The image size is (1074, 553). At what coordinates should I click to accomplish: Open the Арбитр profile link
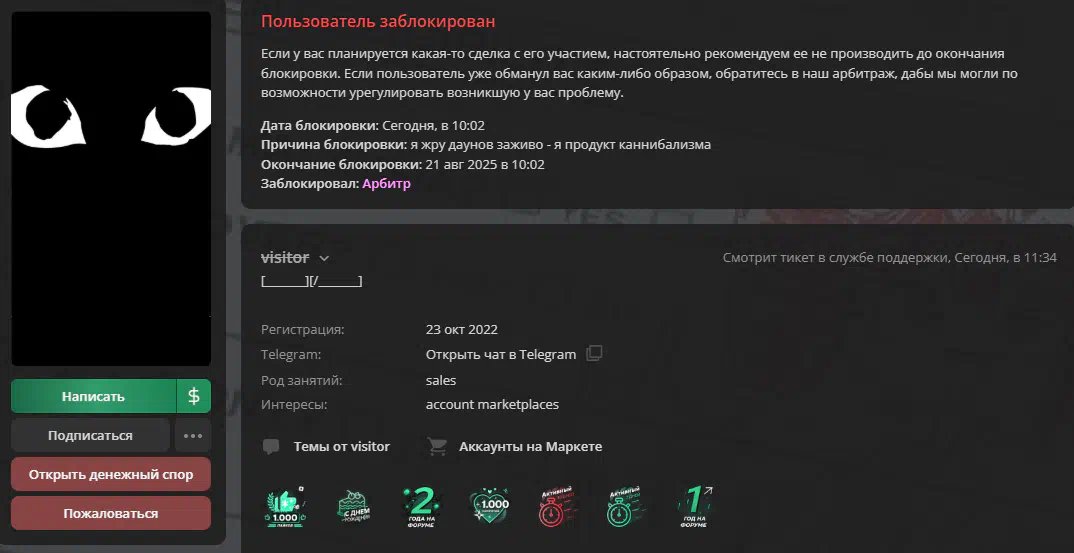386,184
